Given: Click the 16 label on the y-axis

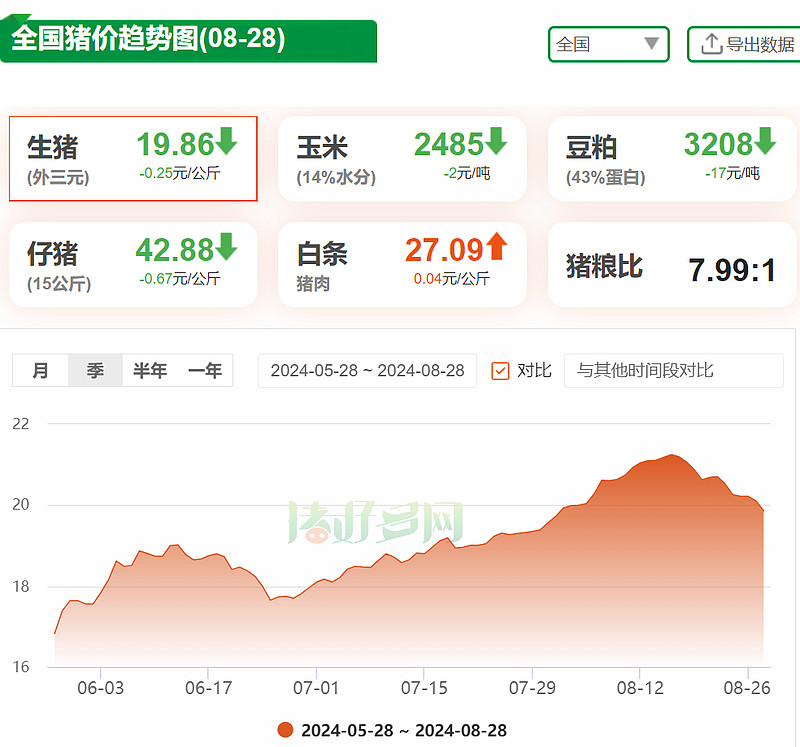Looking at the screenshot, I should point(21,666).
